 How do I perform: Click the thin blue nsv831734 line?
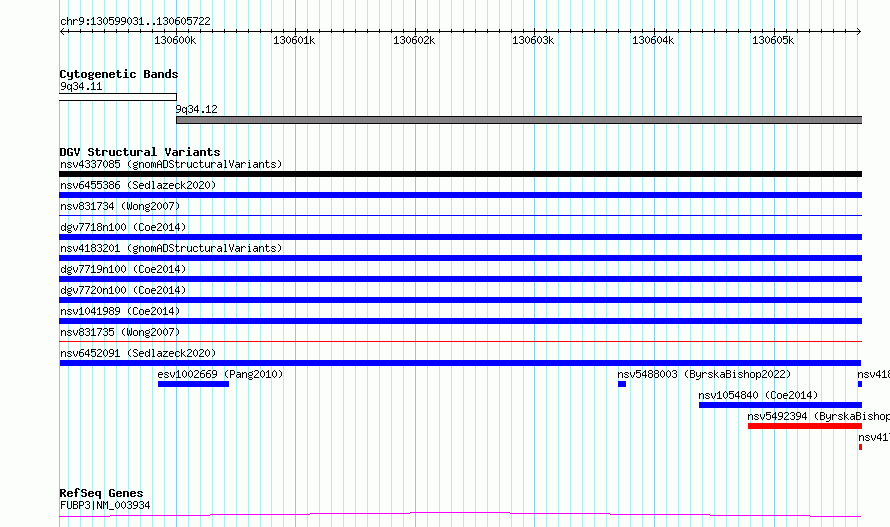(461, 215)
